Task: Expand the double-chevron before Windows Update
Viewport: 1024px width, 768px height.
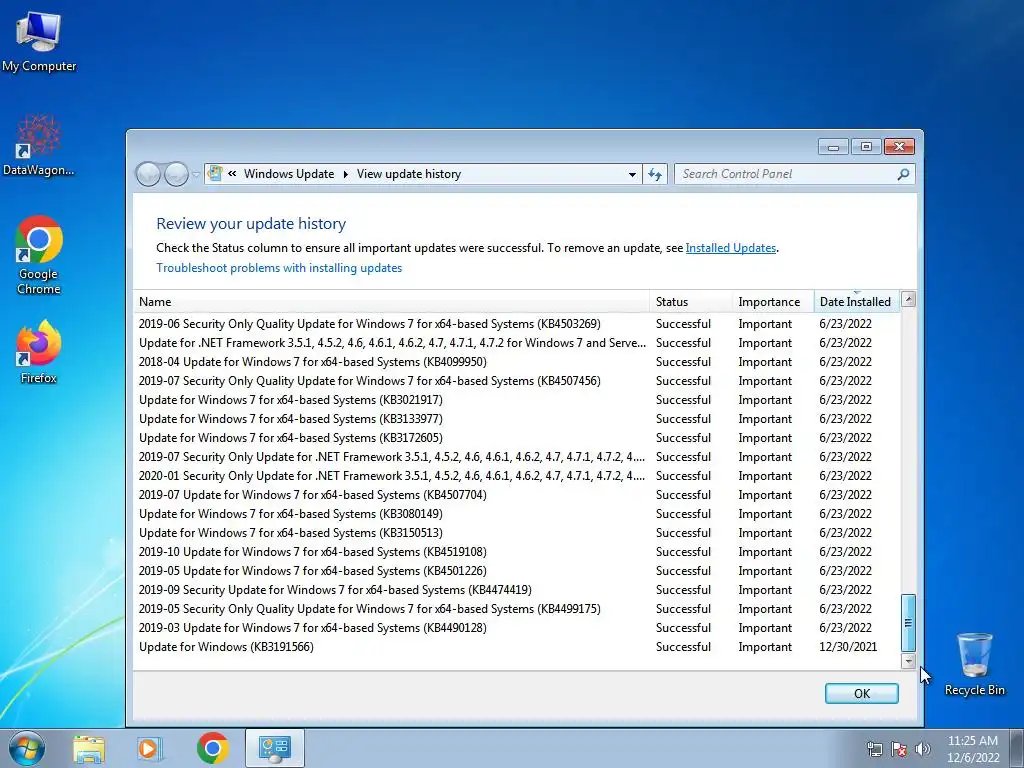Action: [232, 174]
